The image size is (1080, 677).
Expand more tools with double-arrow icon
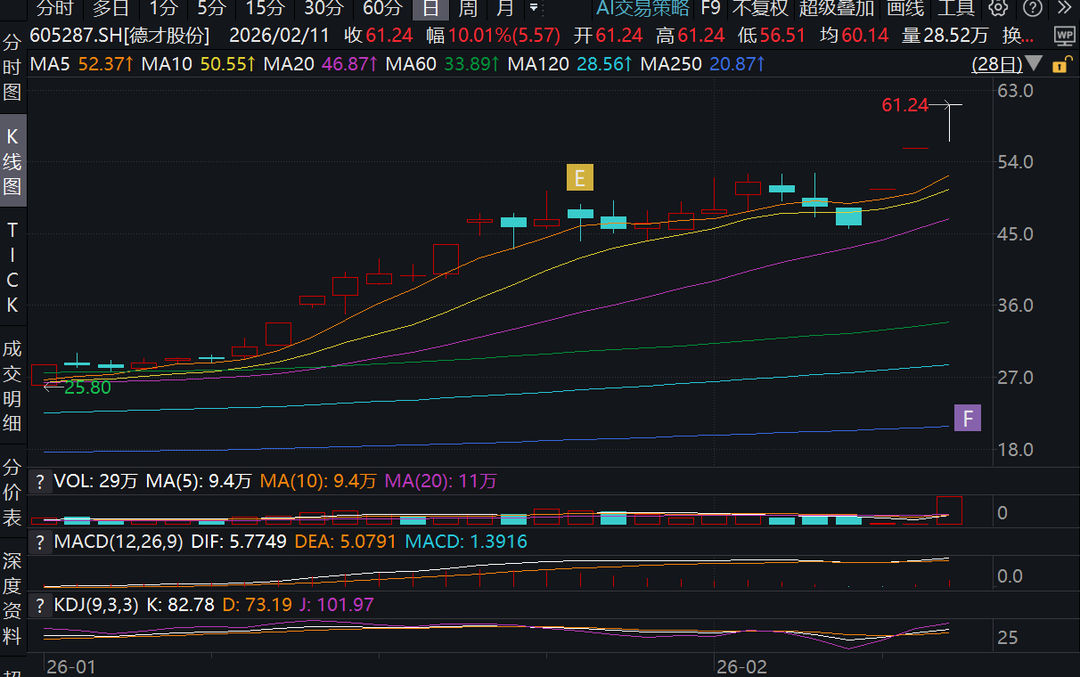point(1066,9)
